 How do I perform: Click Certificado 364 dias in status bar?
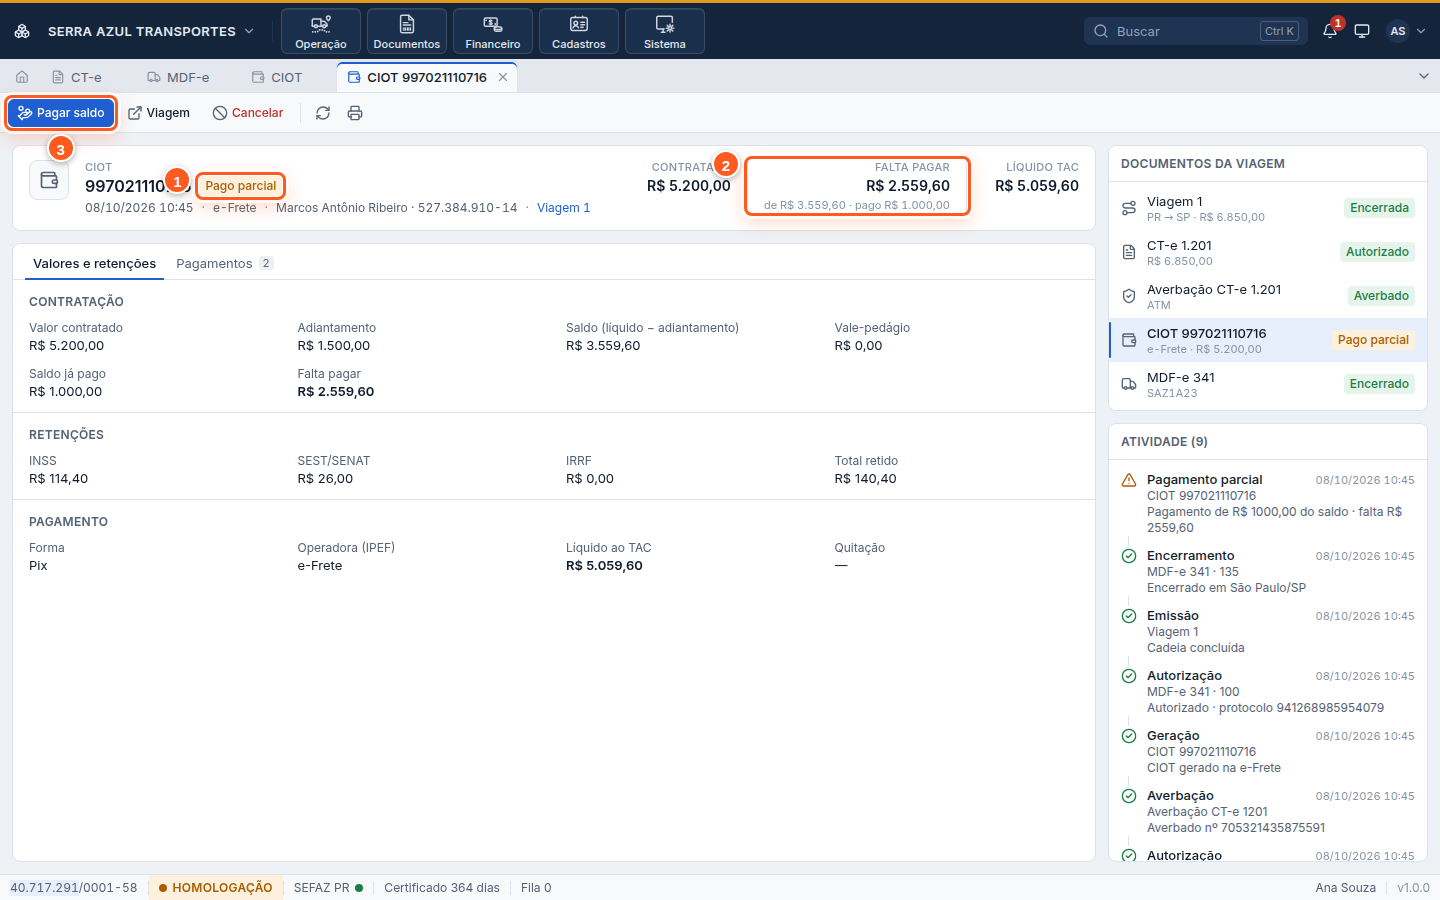tap(442, 888)
